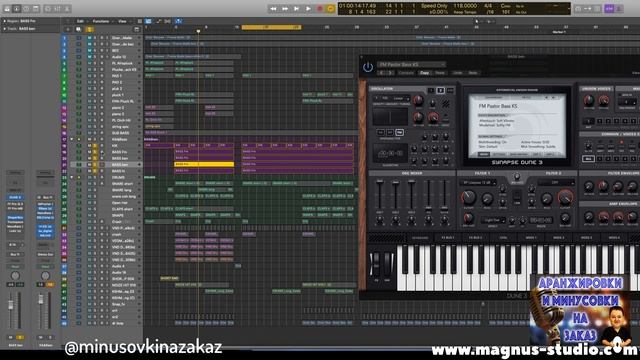Click the 4/4 time signature in LCD
640x360 pixels.
[x=488, y=6]
